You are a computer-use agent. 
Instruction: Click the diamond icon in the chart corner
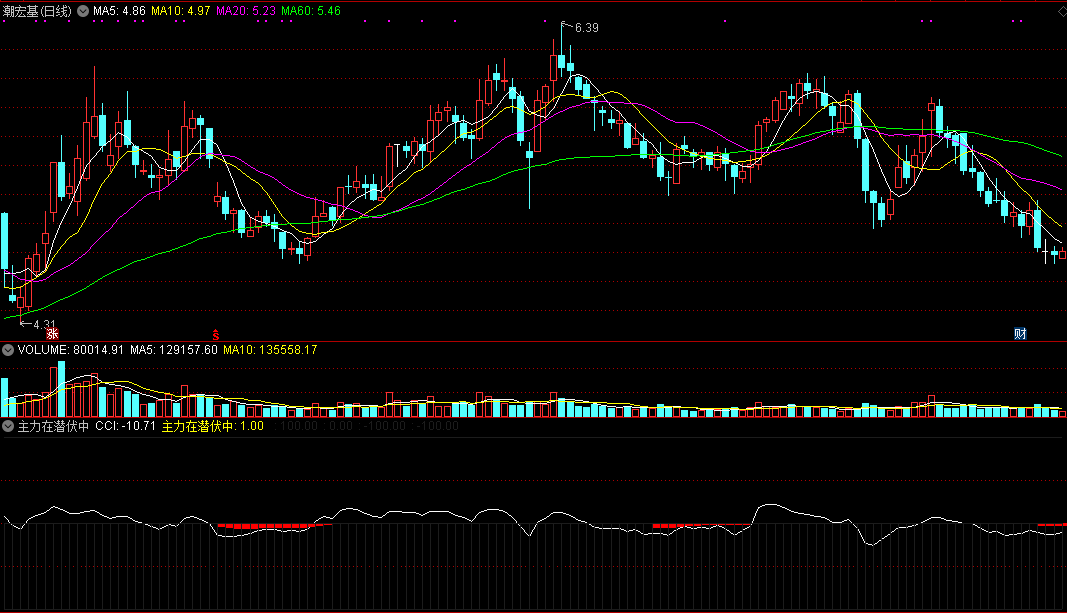point(1061,12)
